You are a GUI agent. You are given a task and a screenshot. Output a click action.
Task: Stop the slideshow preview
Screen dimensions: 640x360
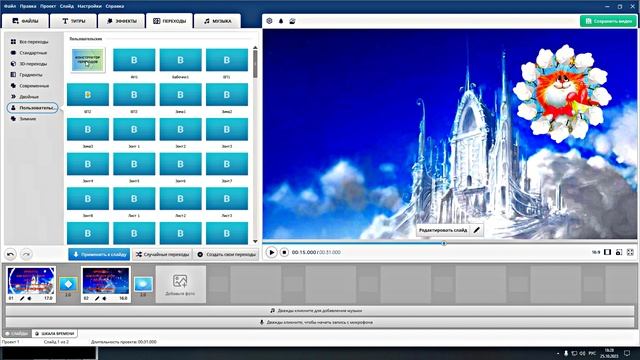(284, 252)
